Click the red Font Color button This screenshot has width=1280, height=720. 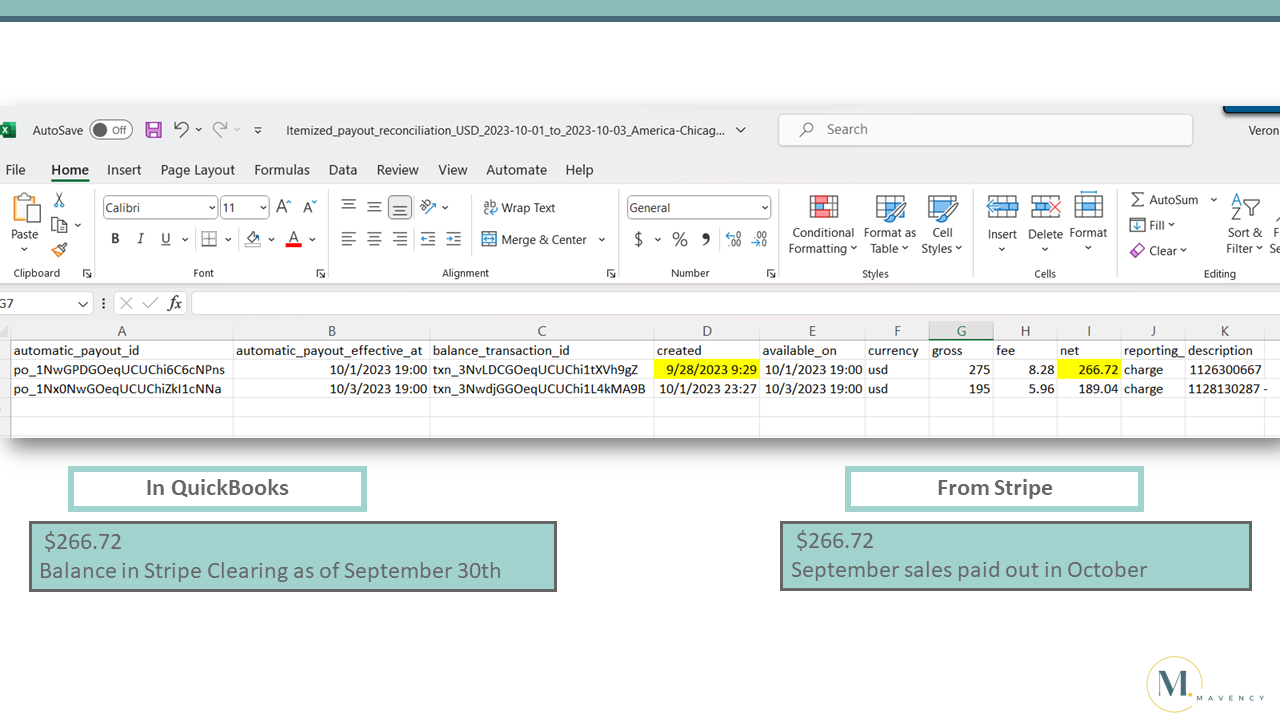point(293,239)
